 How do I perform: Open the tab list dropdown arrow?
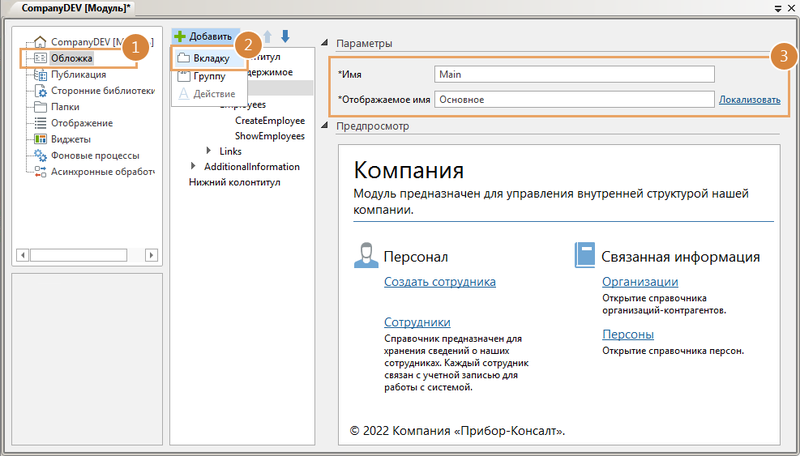tap(778, 8)
